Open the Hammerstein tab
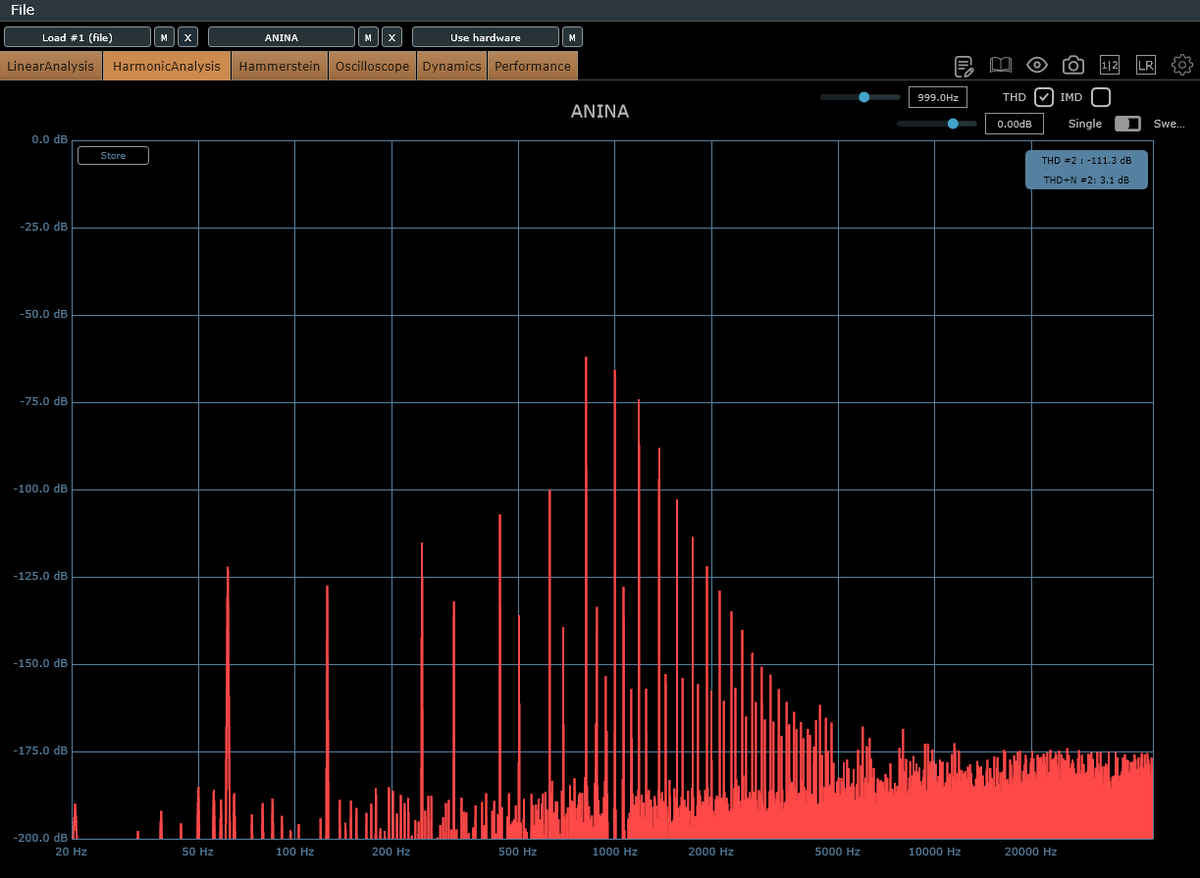Image resolution: width=1200 pixels, height=878 pixels. pos(279,66)
